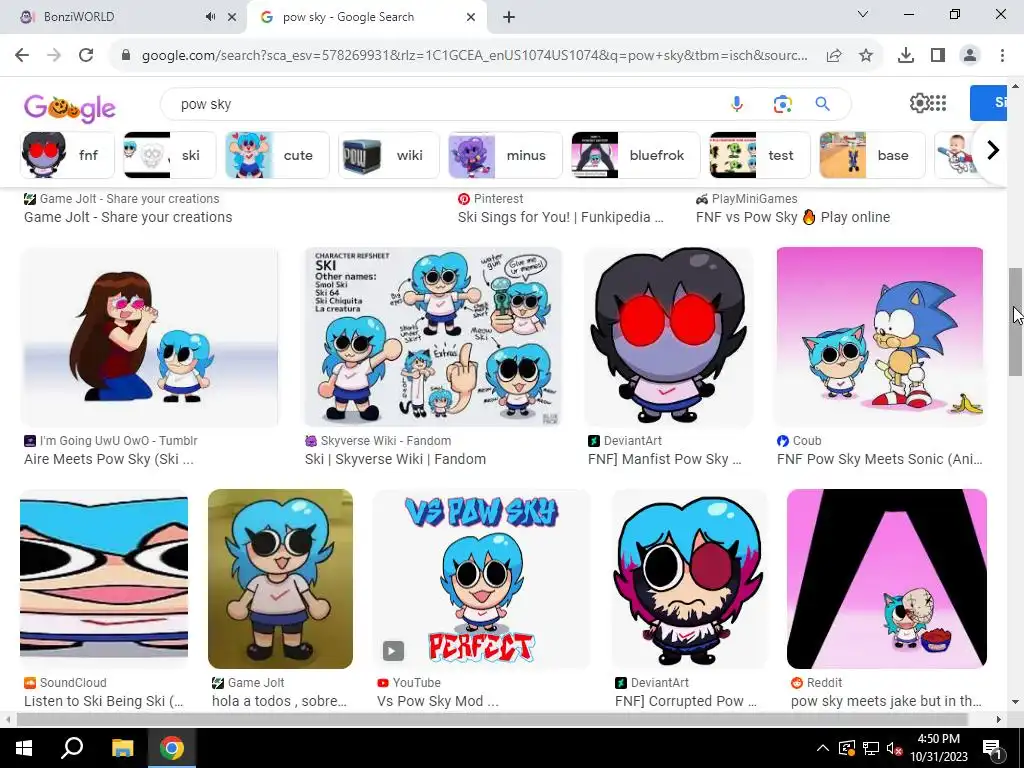Click the share page icon in address bar
1024x768 pixels.
tap(834, 56)
